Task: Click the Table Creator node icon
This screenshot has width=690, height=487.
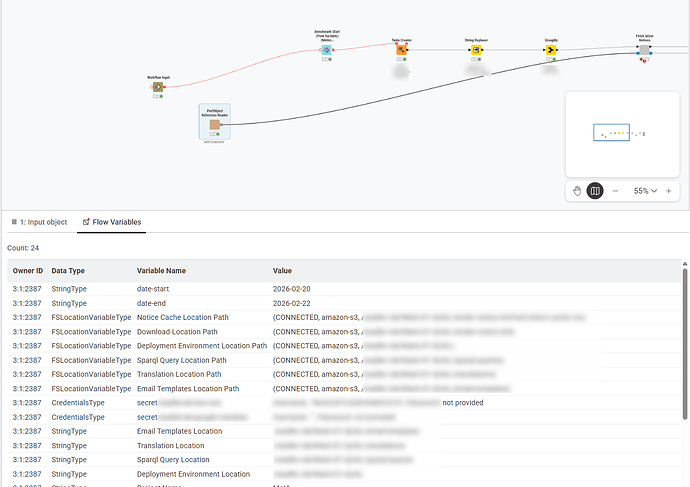Action: point(401,49)
